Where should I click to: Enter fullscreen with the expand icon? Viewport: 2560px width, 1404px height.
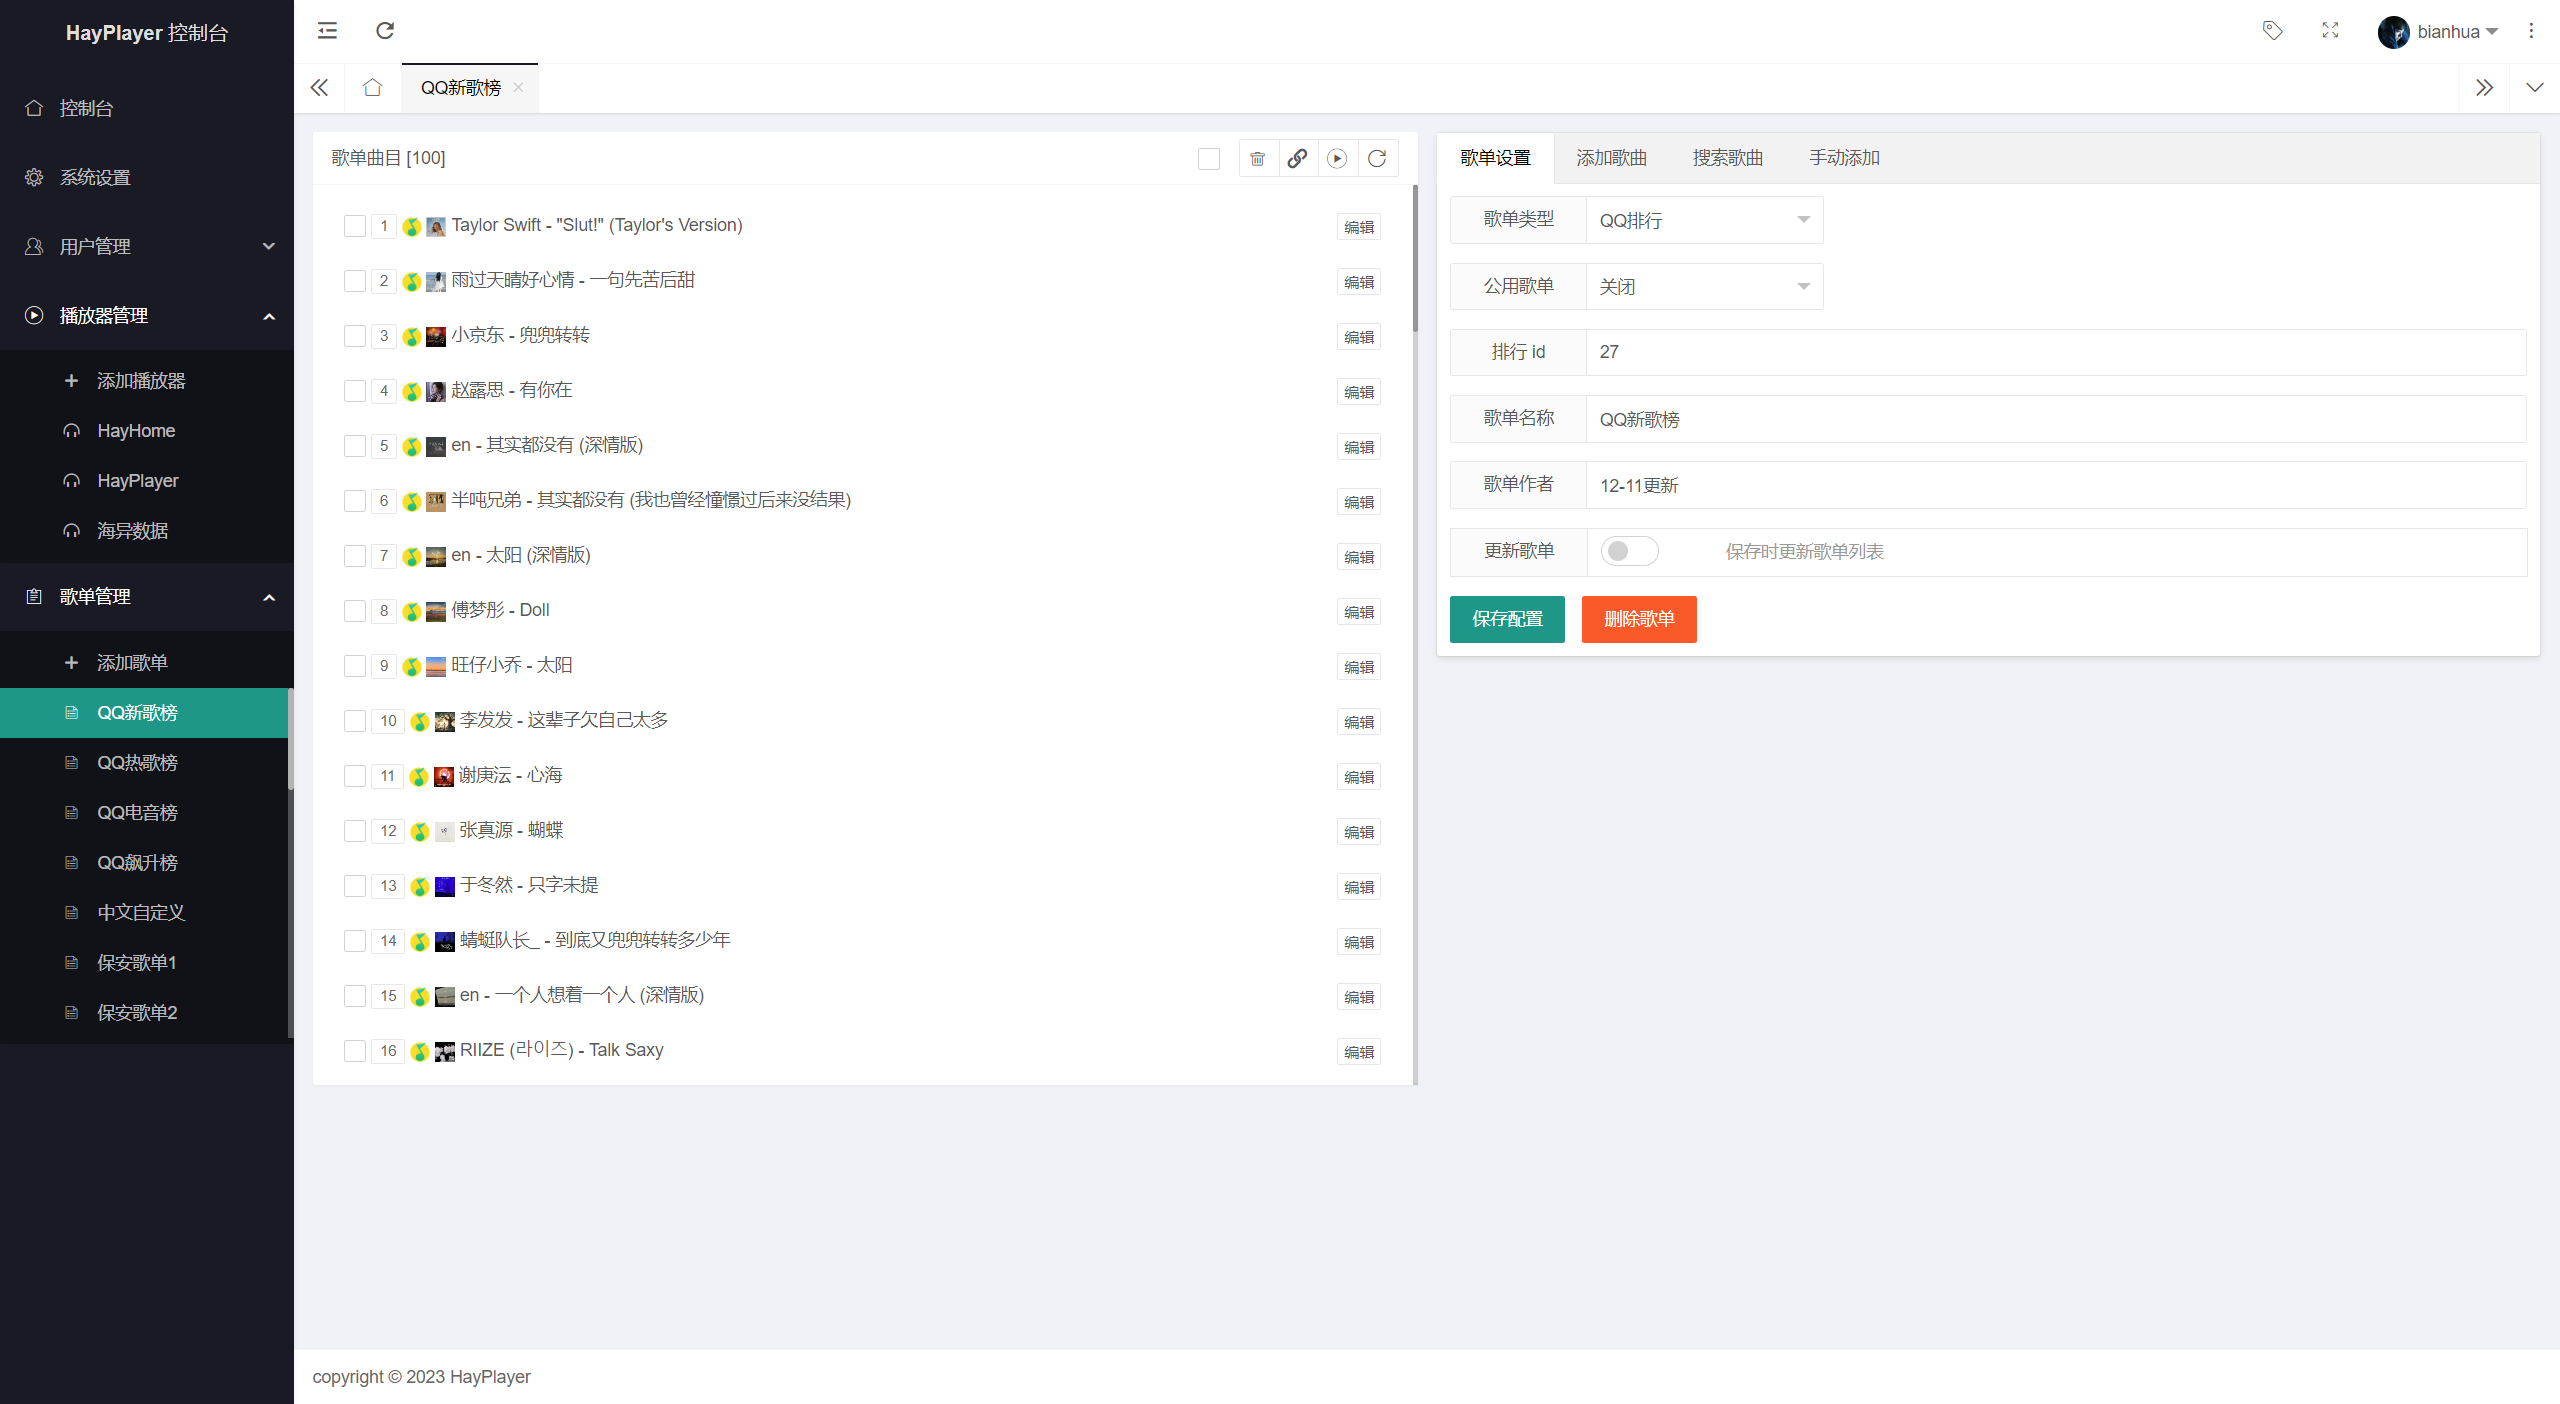[x=2330, y=31]
